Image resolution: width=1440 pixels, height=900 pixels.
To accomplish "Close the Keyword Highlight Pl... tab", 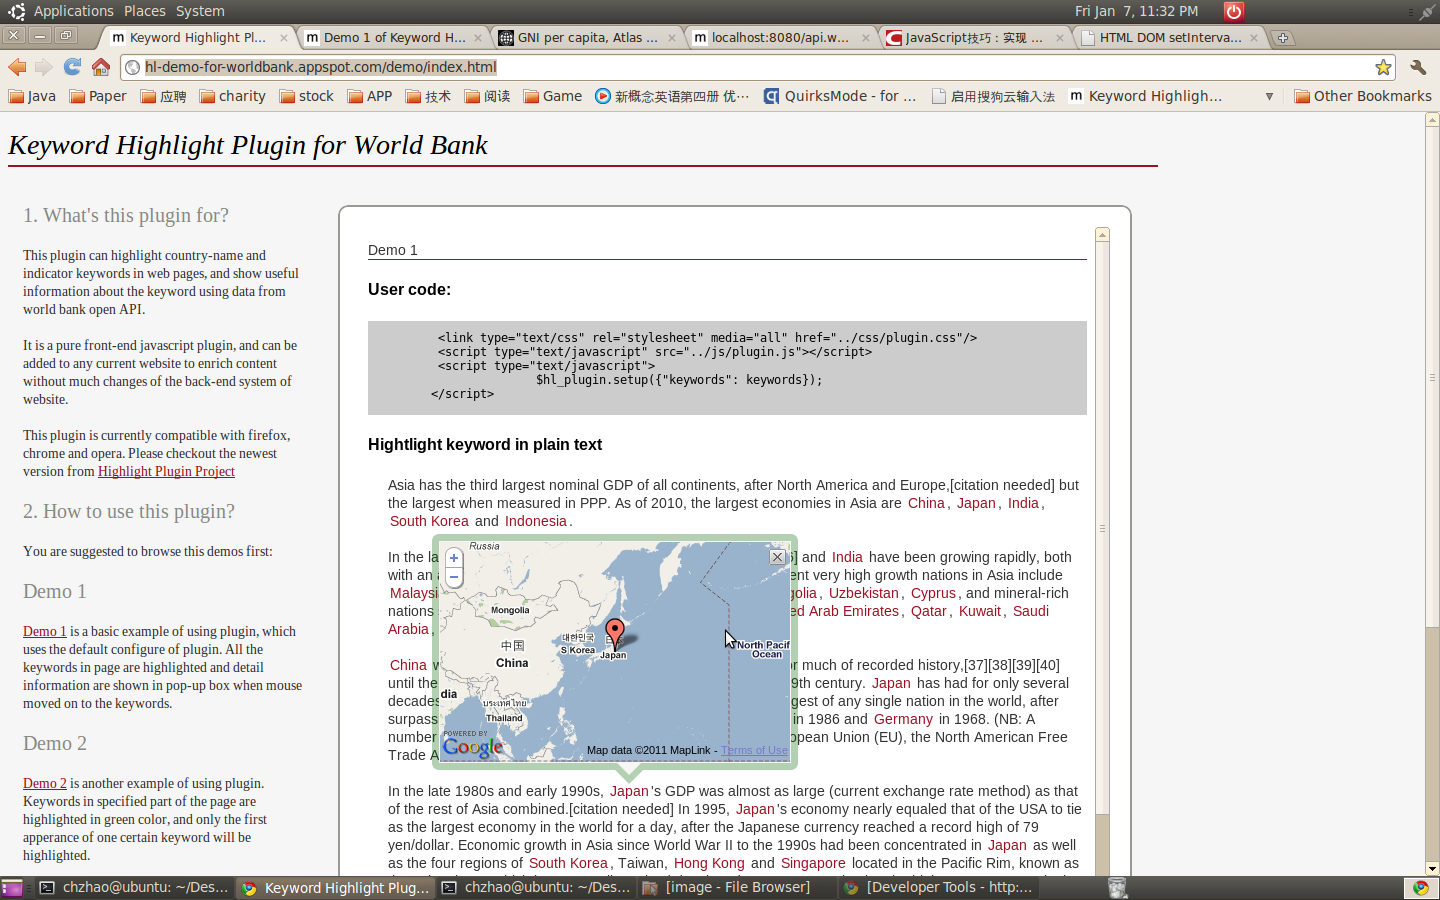I will [284, 38].
